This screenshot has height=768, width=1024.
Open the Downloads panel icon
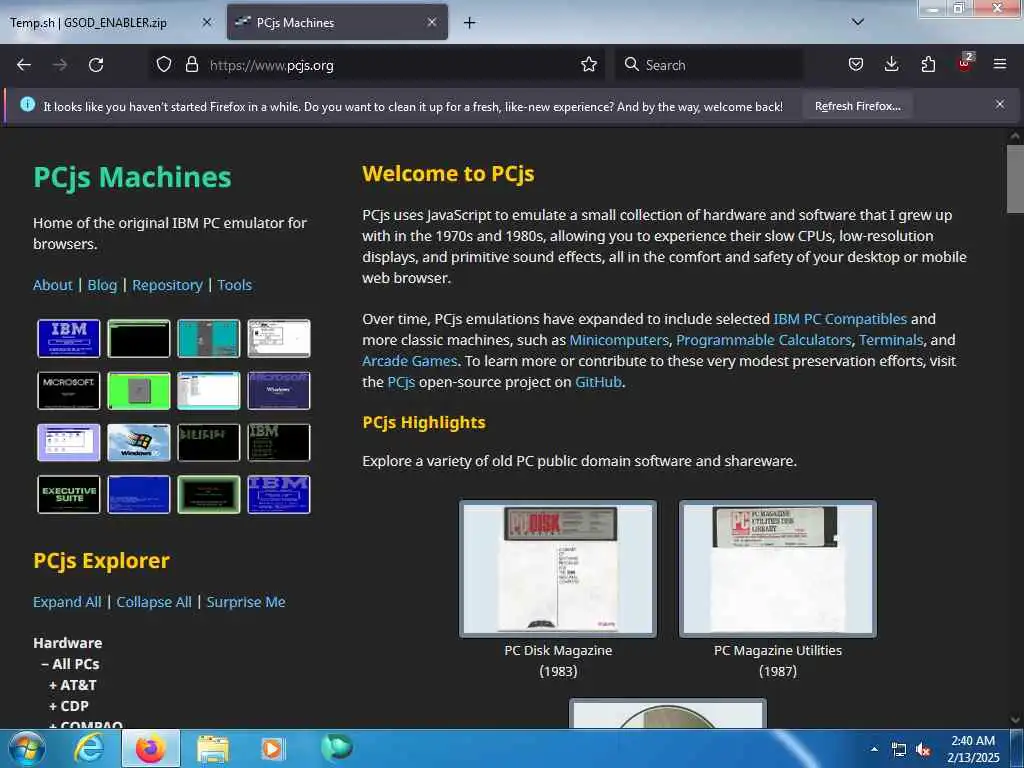(x=891, y=65)
